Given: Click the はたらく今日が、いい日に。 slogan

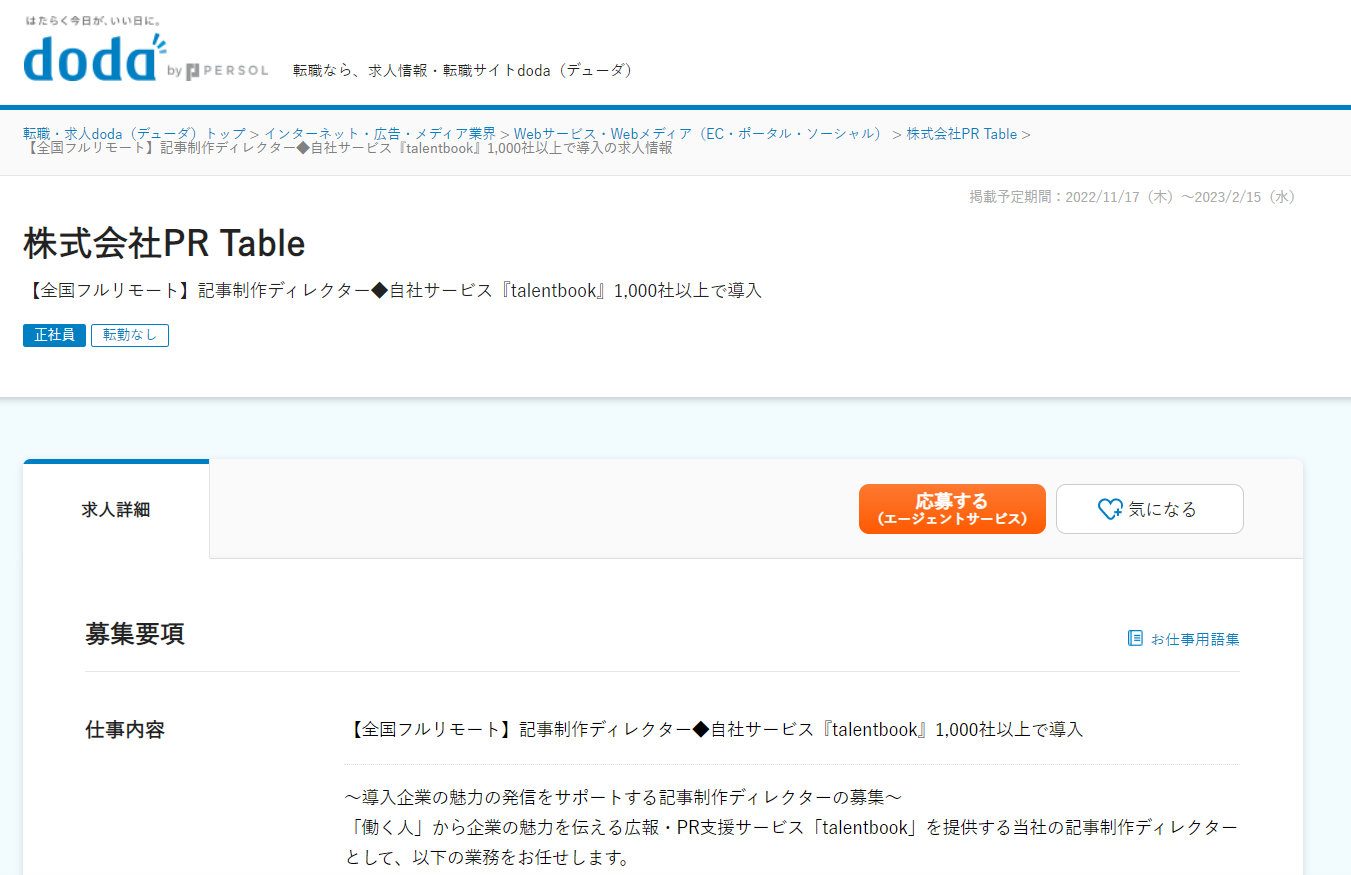Looking at the screenshot, I should [x=93, y=20].
